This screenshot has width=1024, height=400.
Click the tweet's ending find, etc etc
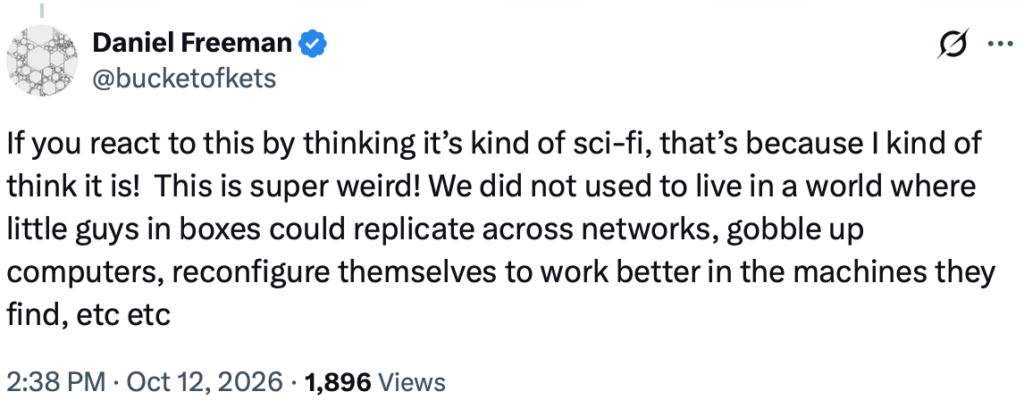88,316
